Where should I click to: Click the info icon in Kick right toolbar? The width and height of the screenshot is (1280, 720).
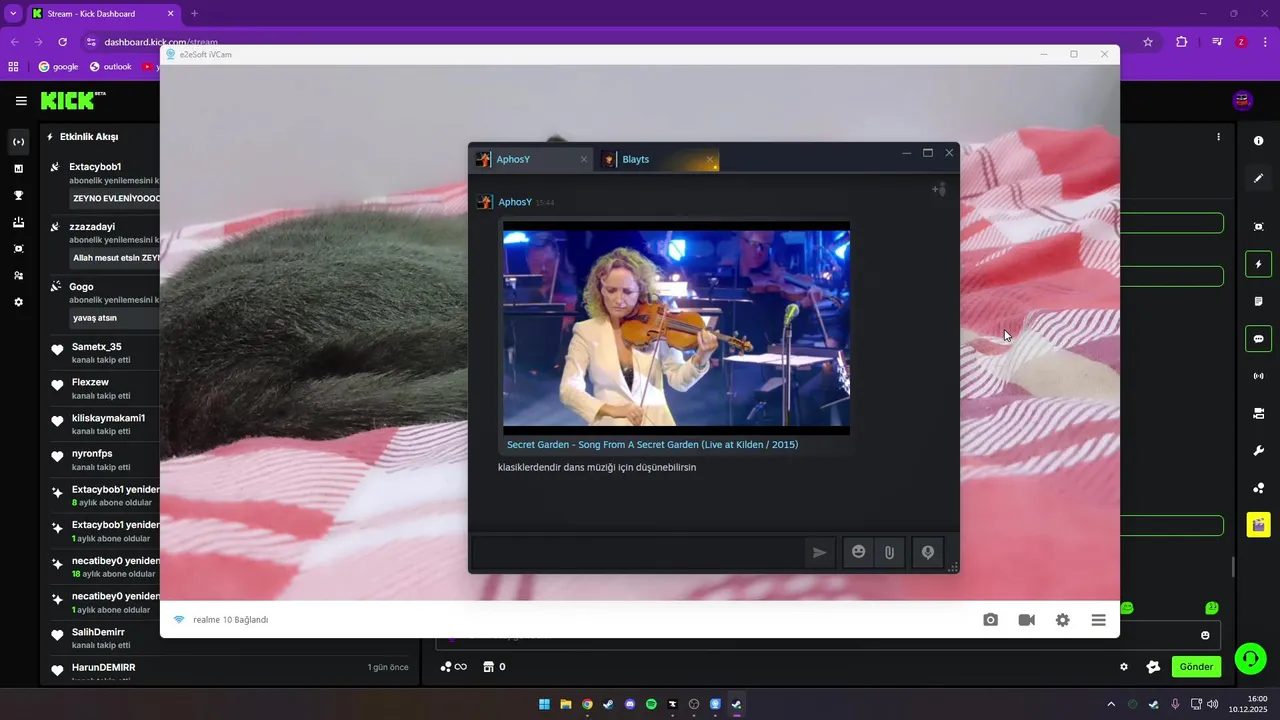pyautogui.click(x=1258, y=141)
